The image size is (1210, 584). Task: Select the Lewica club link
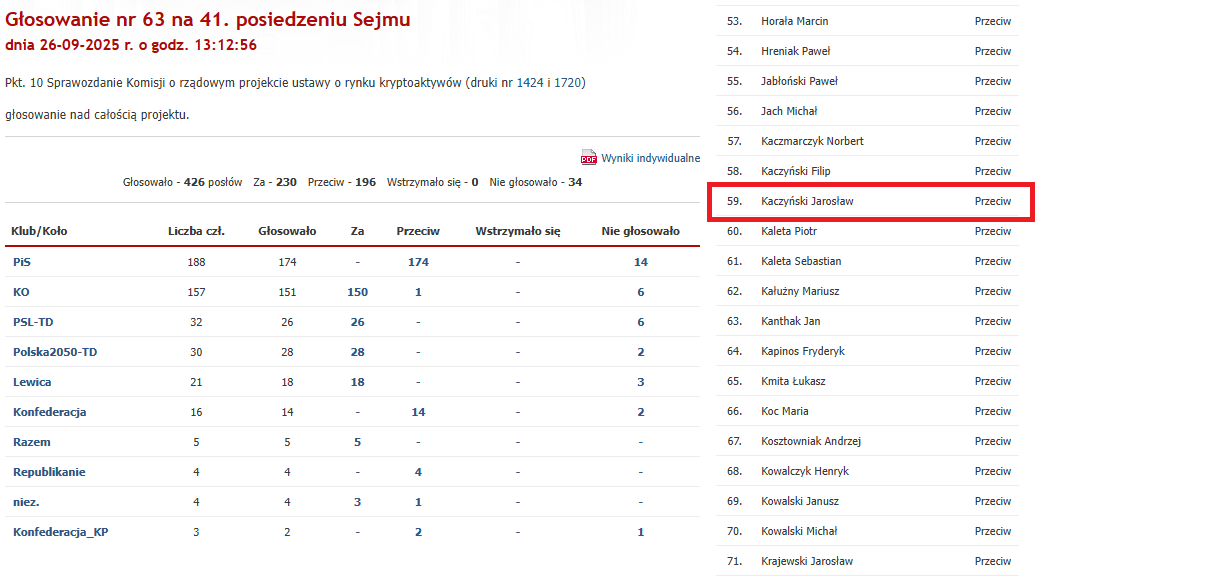32,382
